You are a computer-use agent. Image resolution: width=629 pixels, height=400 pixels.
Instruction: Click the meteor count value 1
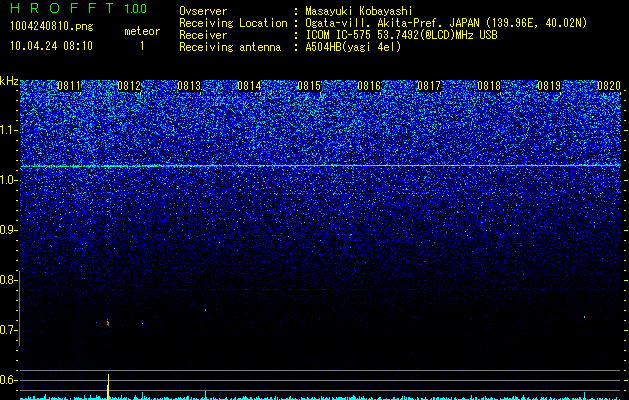tap(142, 46)
